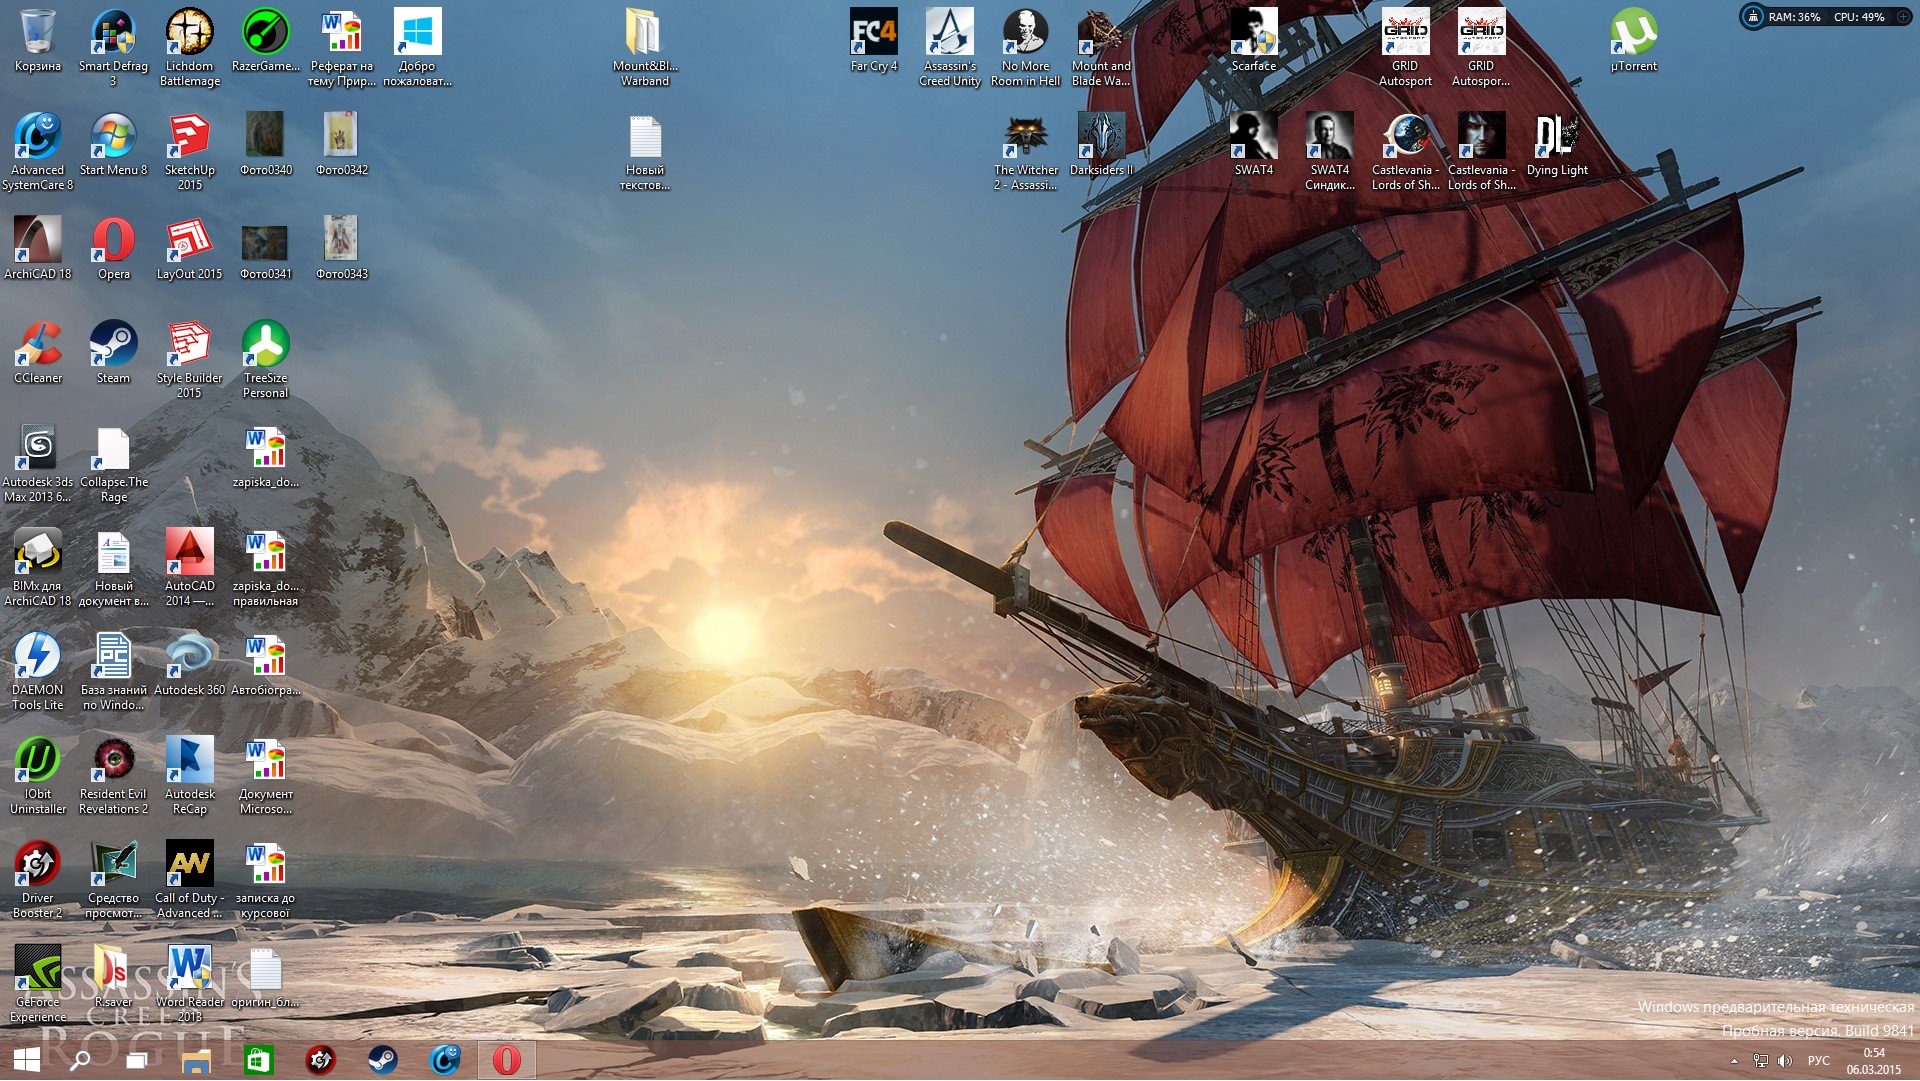Open DAEMON Tools Lite shortcut
Screen dimensions: 1920x1081
(x=38, y=671)
